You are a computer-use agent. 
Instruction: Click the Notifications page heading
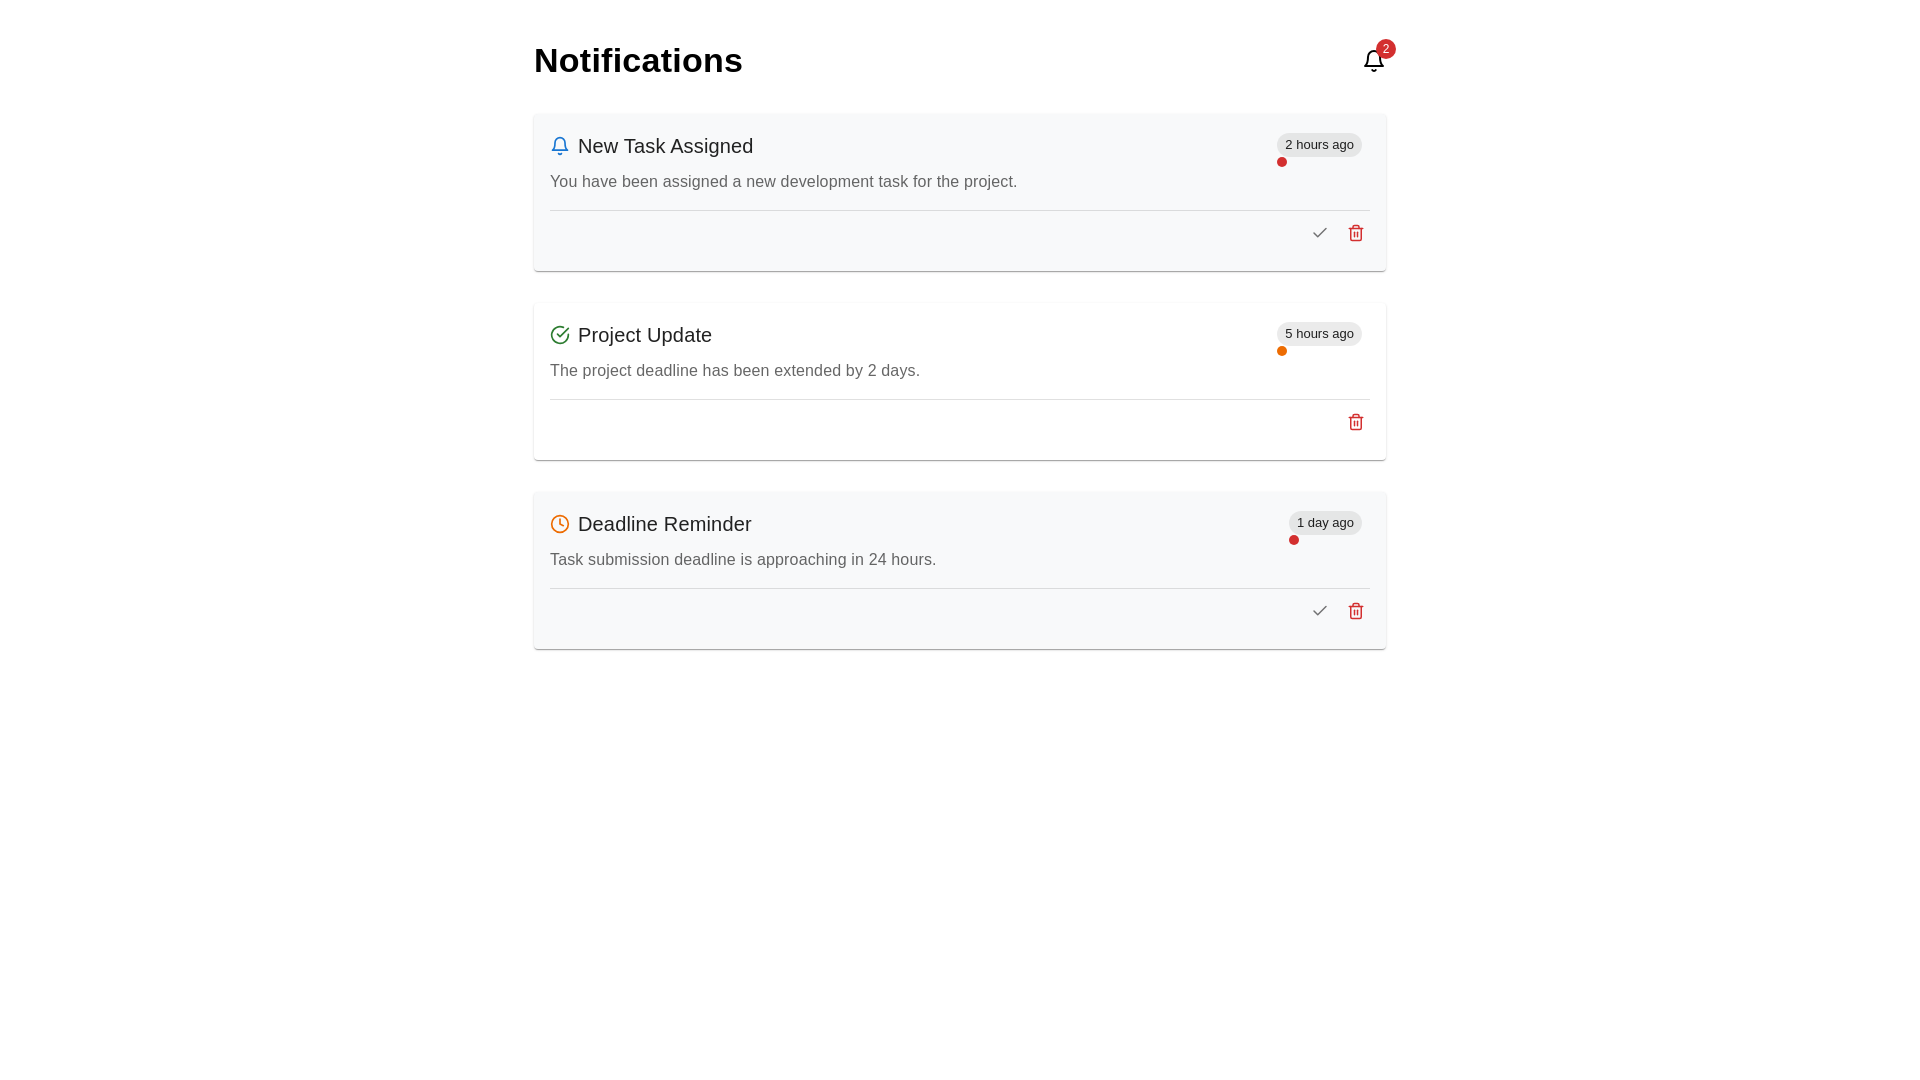638,61
